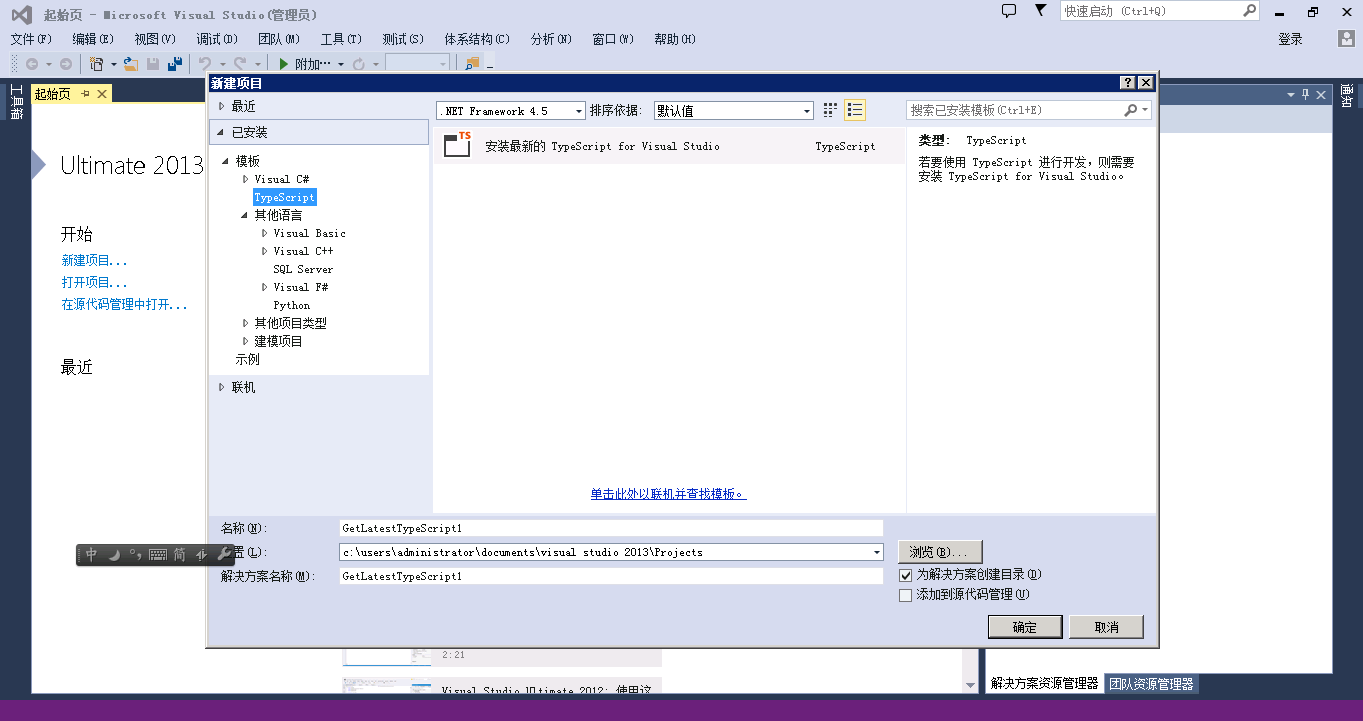Click the 取消 button
This screenshot has height=721, width=1363.
pos(1106,627)
